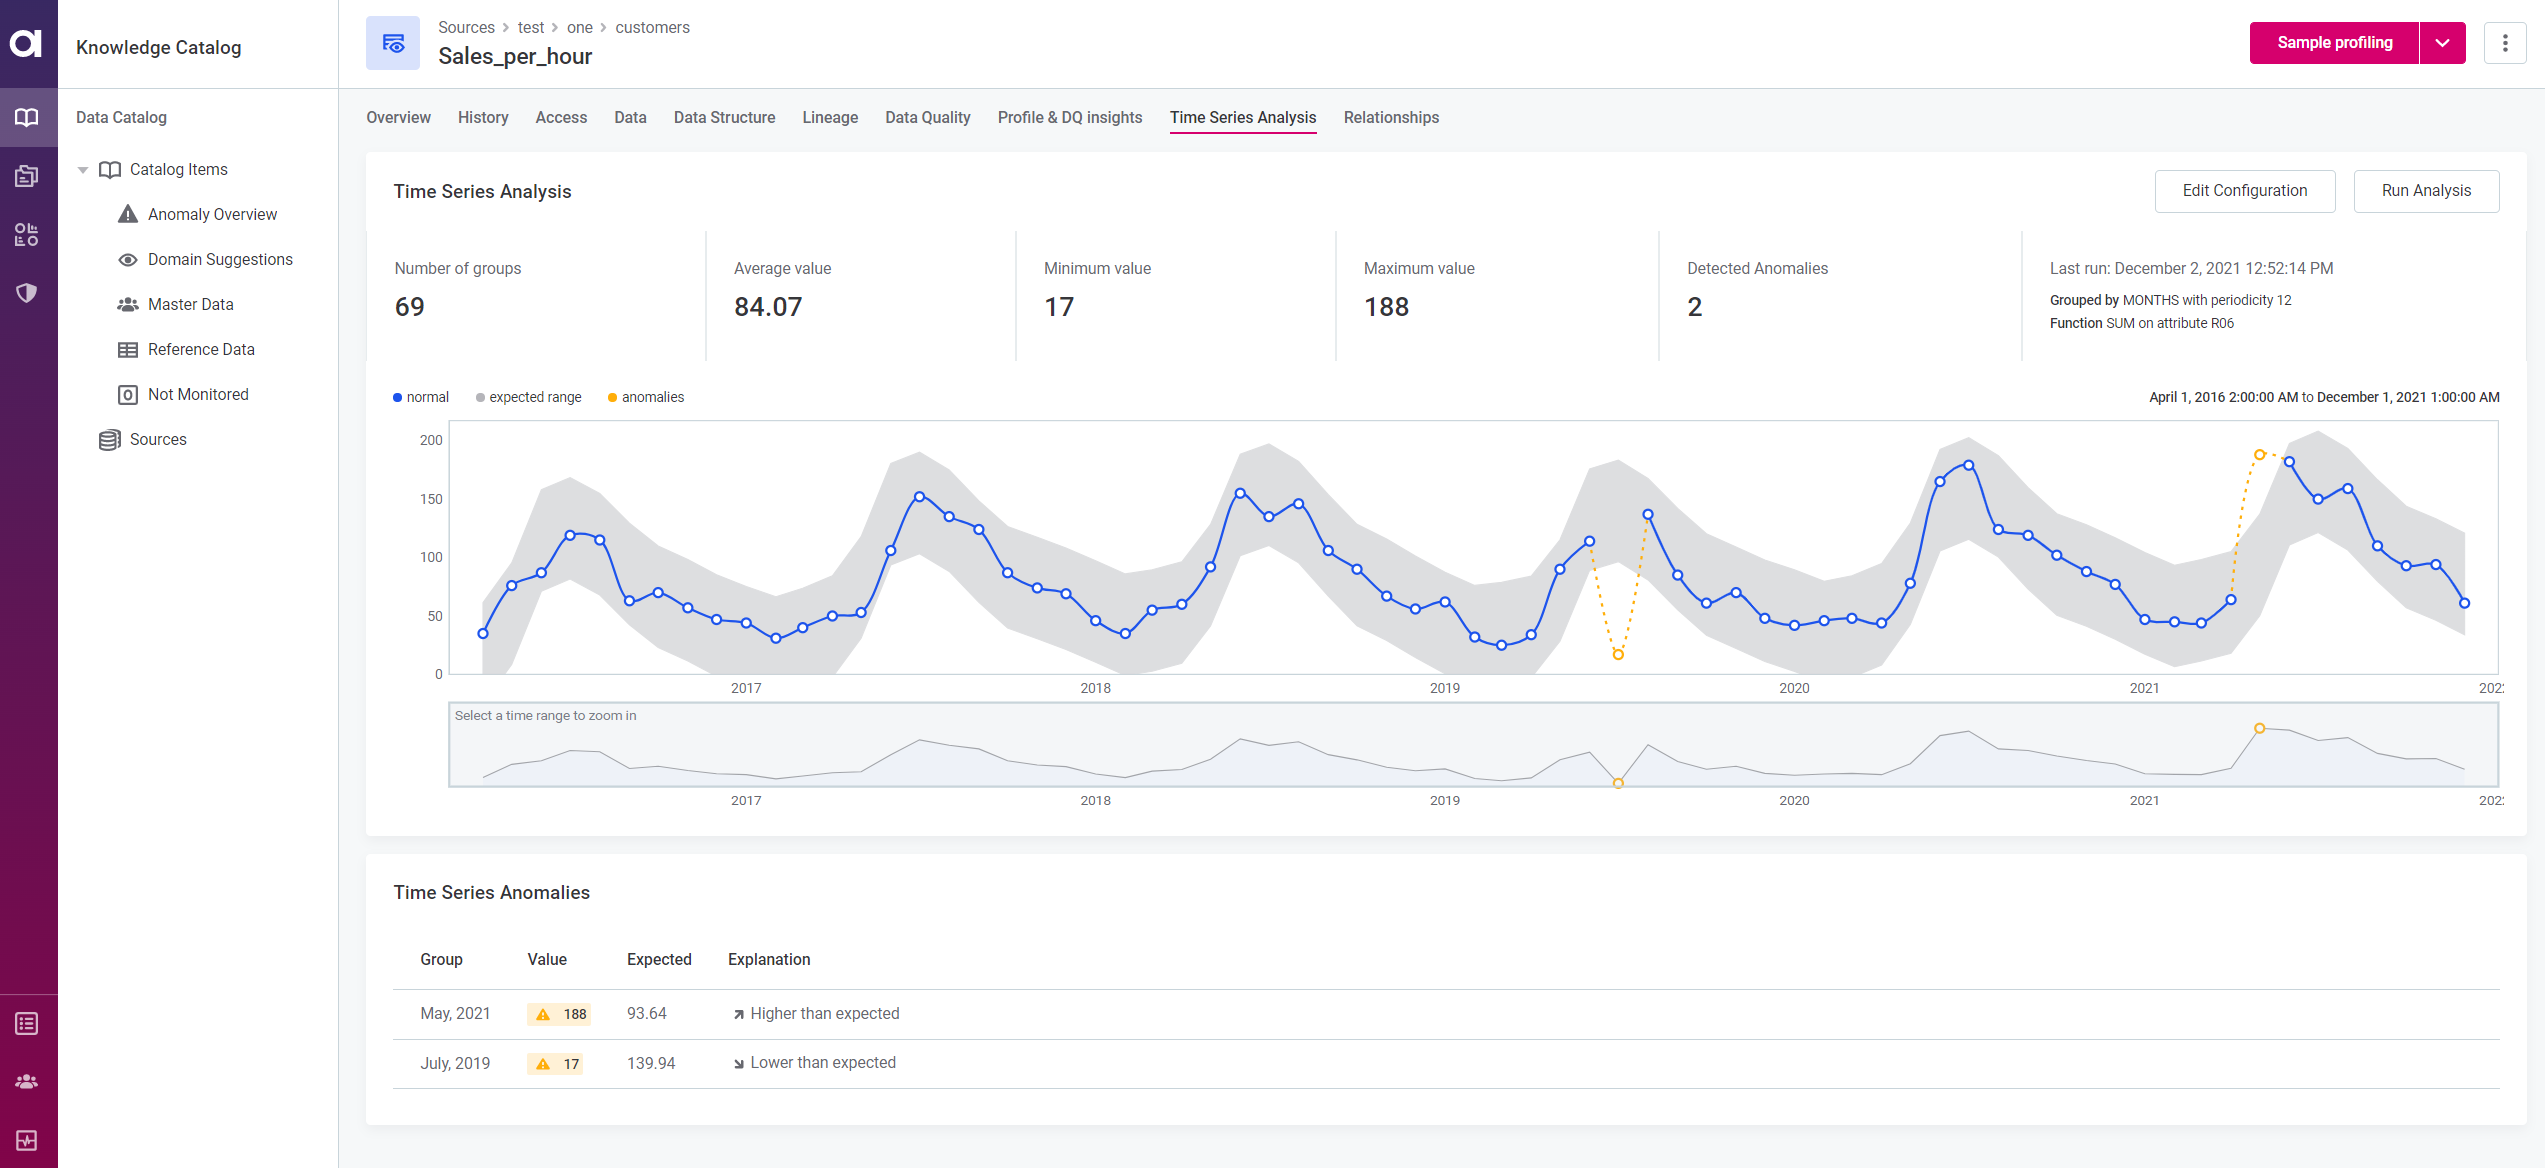Viewport: 2545px width, 1168px height.
Task: Open the monitoring chart icon at rail bottom
Action: (x=27, y=1140)
